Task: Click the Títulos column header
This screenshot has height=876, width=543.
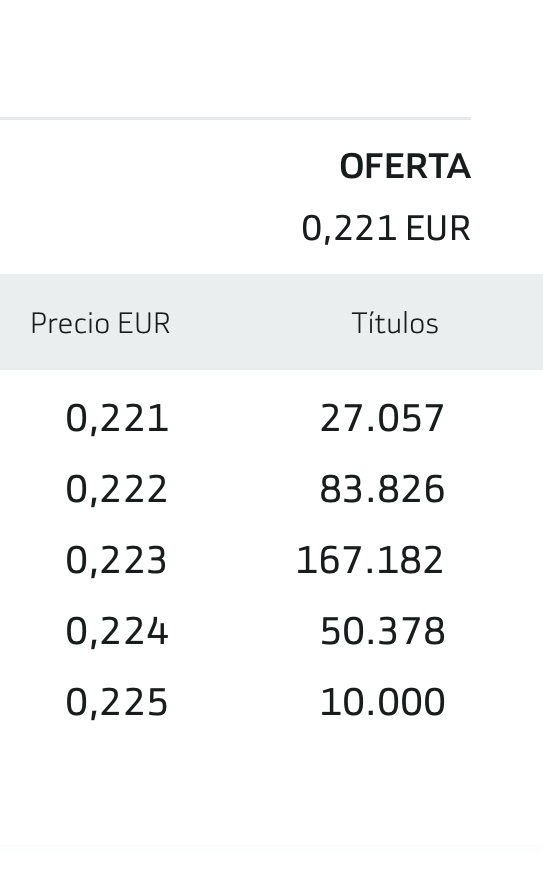Action: pyautogui.click(x=395, y=322)
